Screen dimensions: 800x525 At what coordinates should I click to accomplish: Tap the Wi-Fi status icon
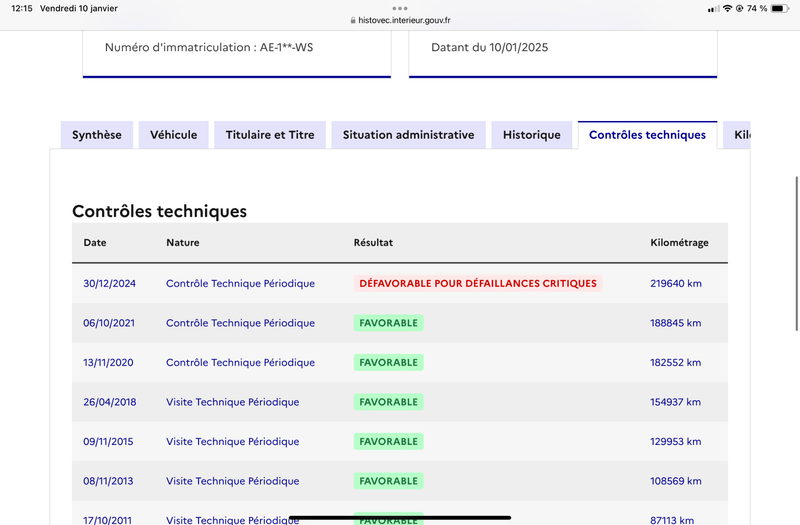click(728, 8)
